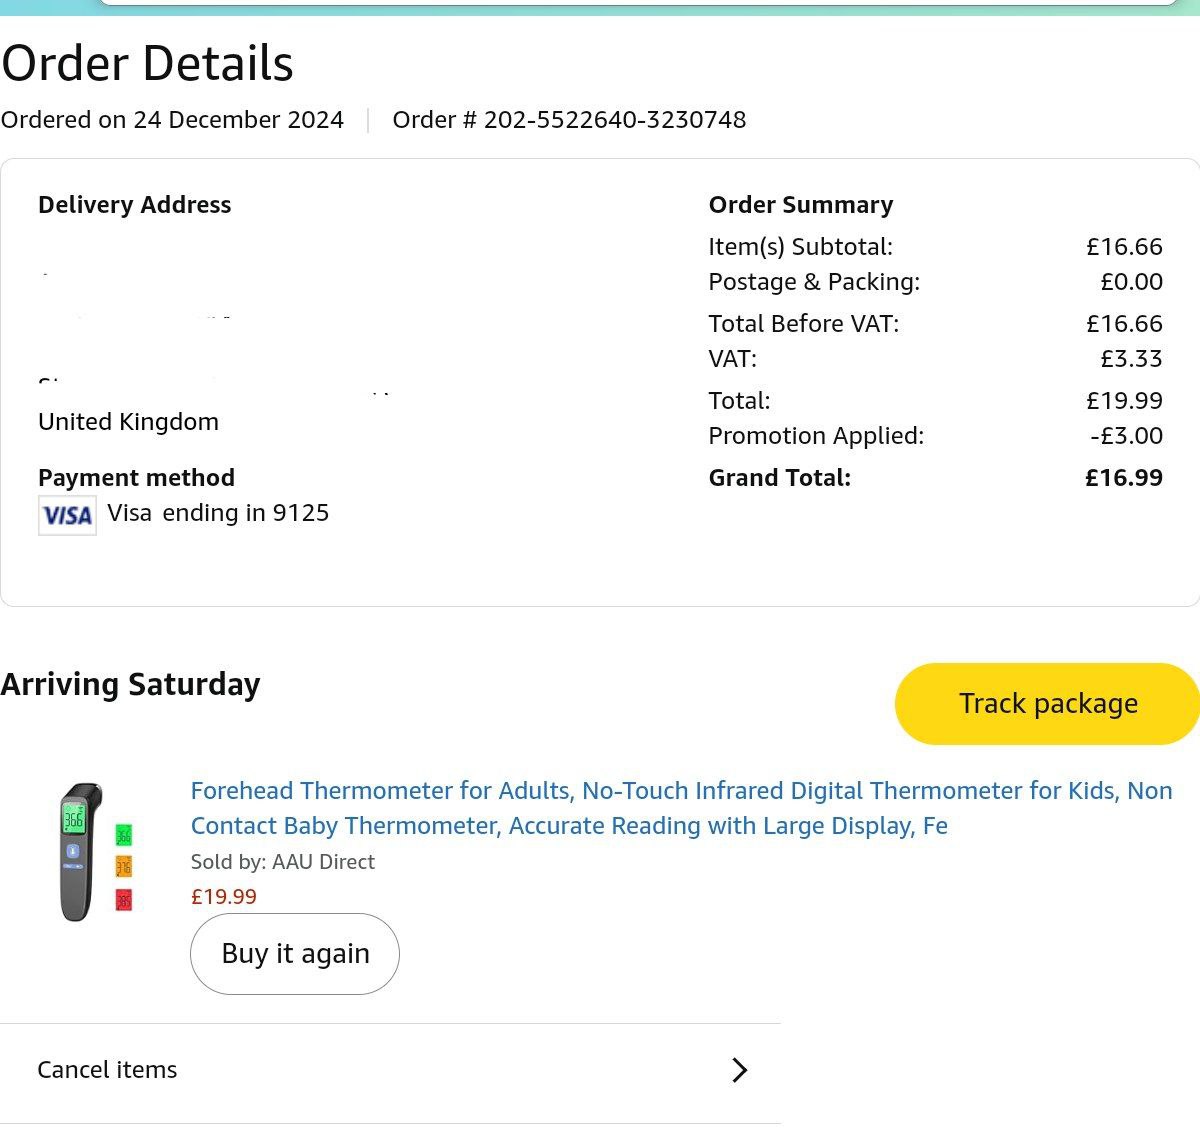This screenshot has height=1148, width=1200.
Task: Click the Grand Total £16.99 amount
Action: coord(1123,478)
